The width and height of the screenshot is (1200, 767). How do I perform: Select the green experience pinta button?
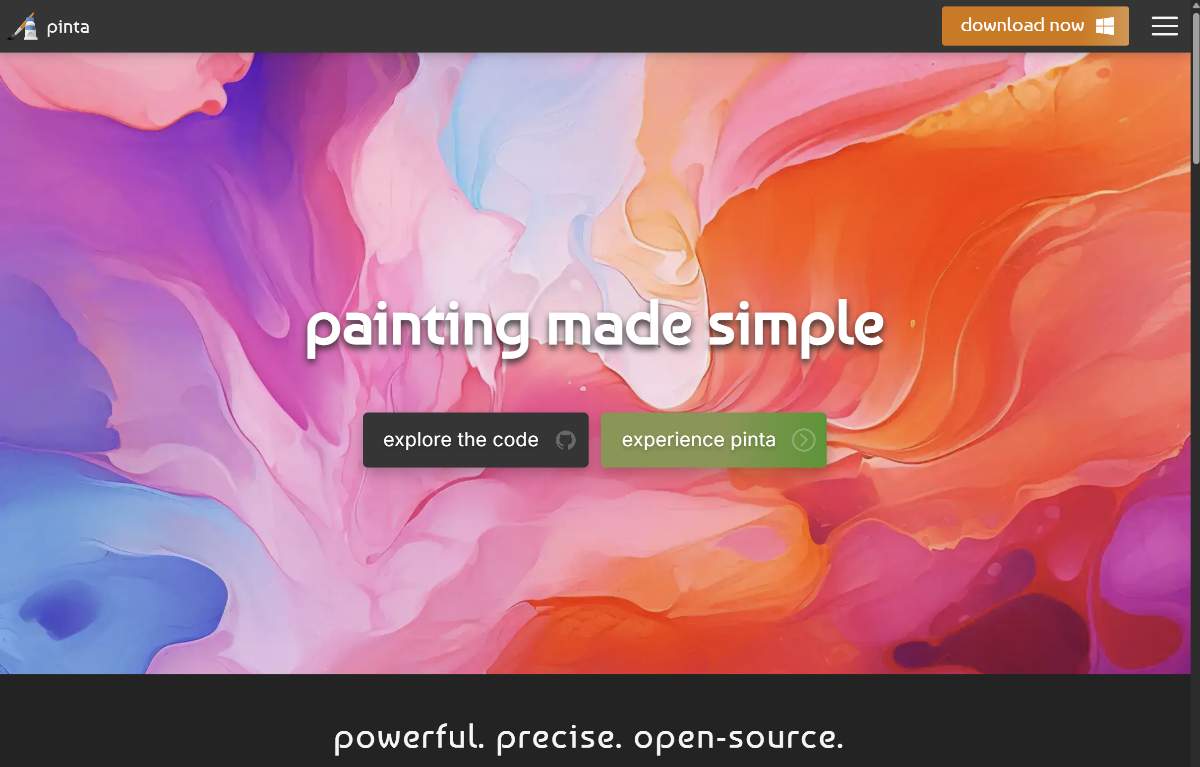tap(714, 440)
